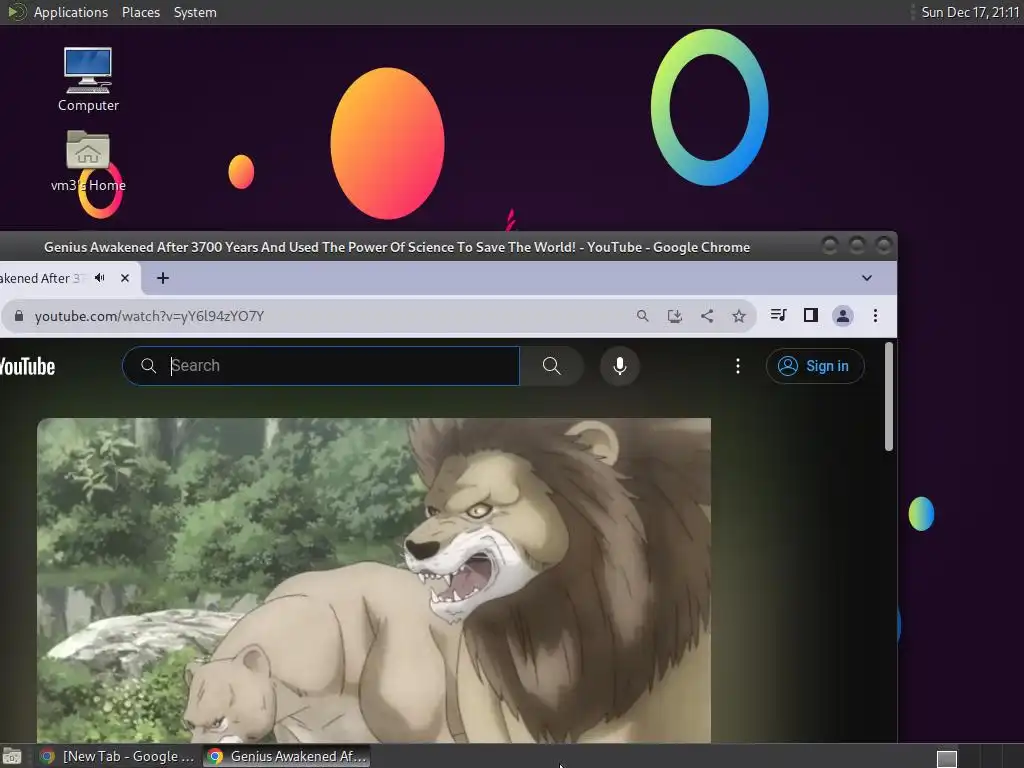Image resolution: width=1024 pixels, height=768 pixels.
Task: Sign in to YouTube
Action: (x=815, y=366)
